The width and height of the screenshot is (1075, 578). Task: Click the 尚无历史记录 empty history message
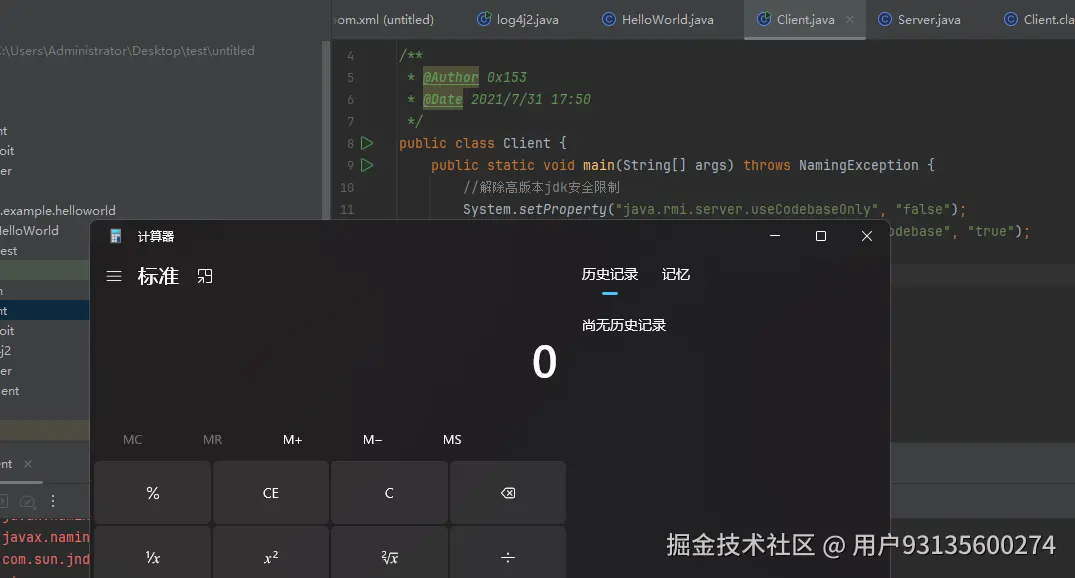(x=624, y=325)
